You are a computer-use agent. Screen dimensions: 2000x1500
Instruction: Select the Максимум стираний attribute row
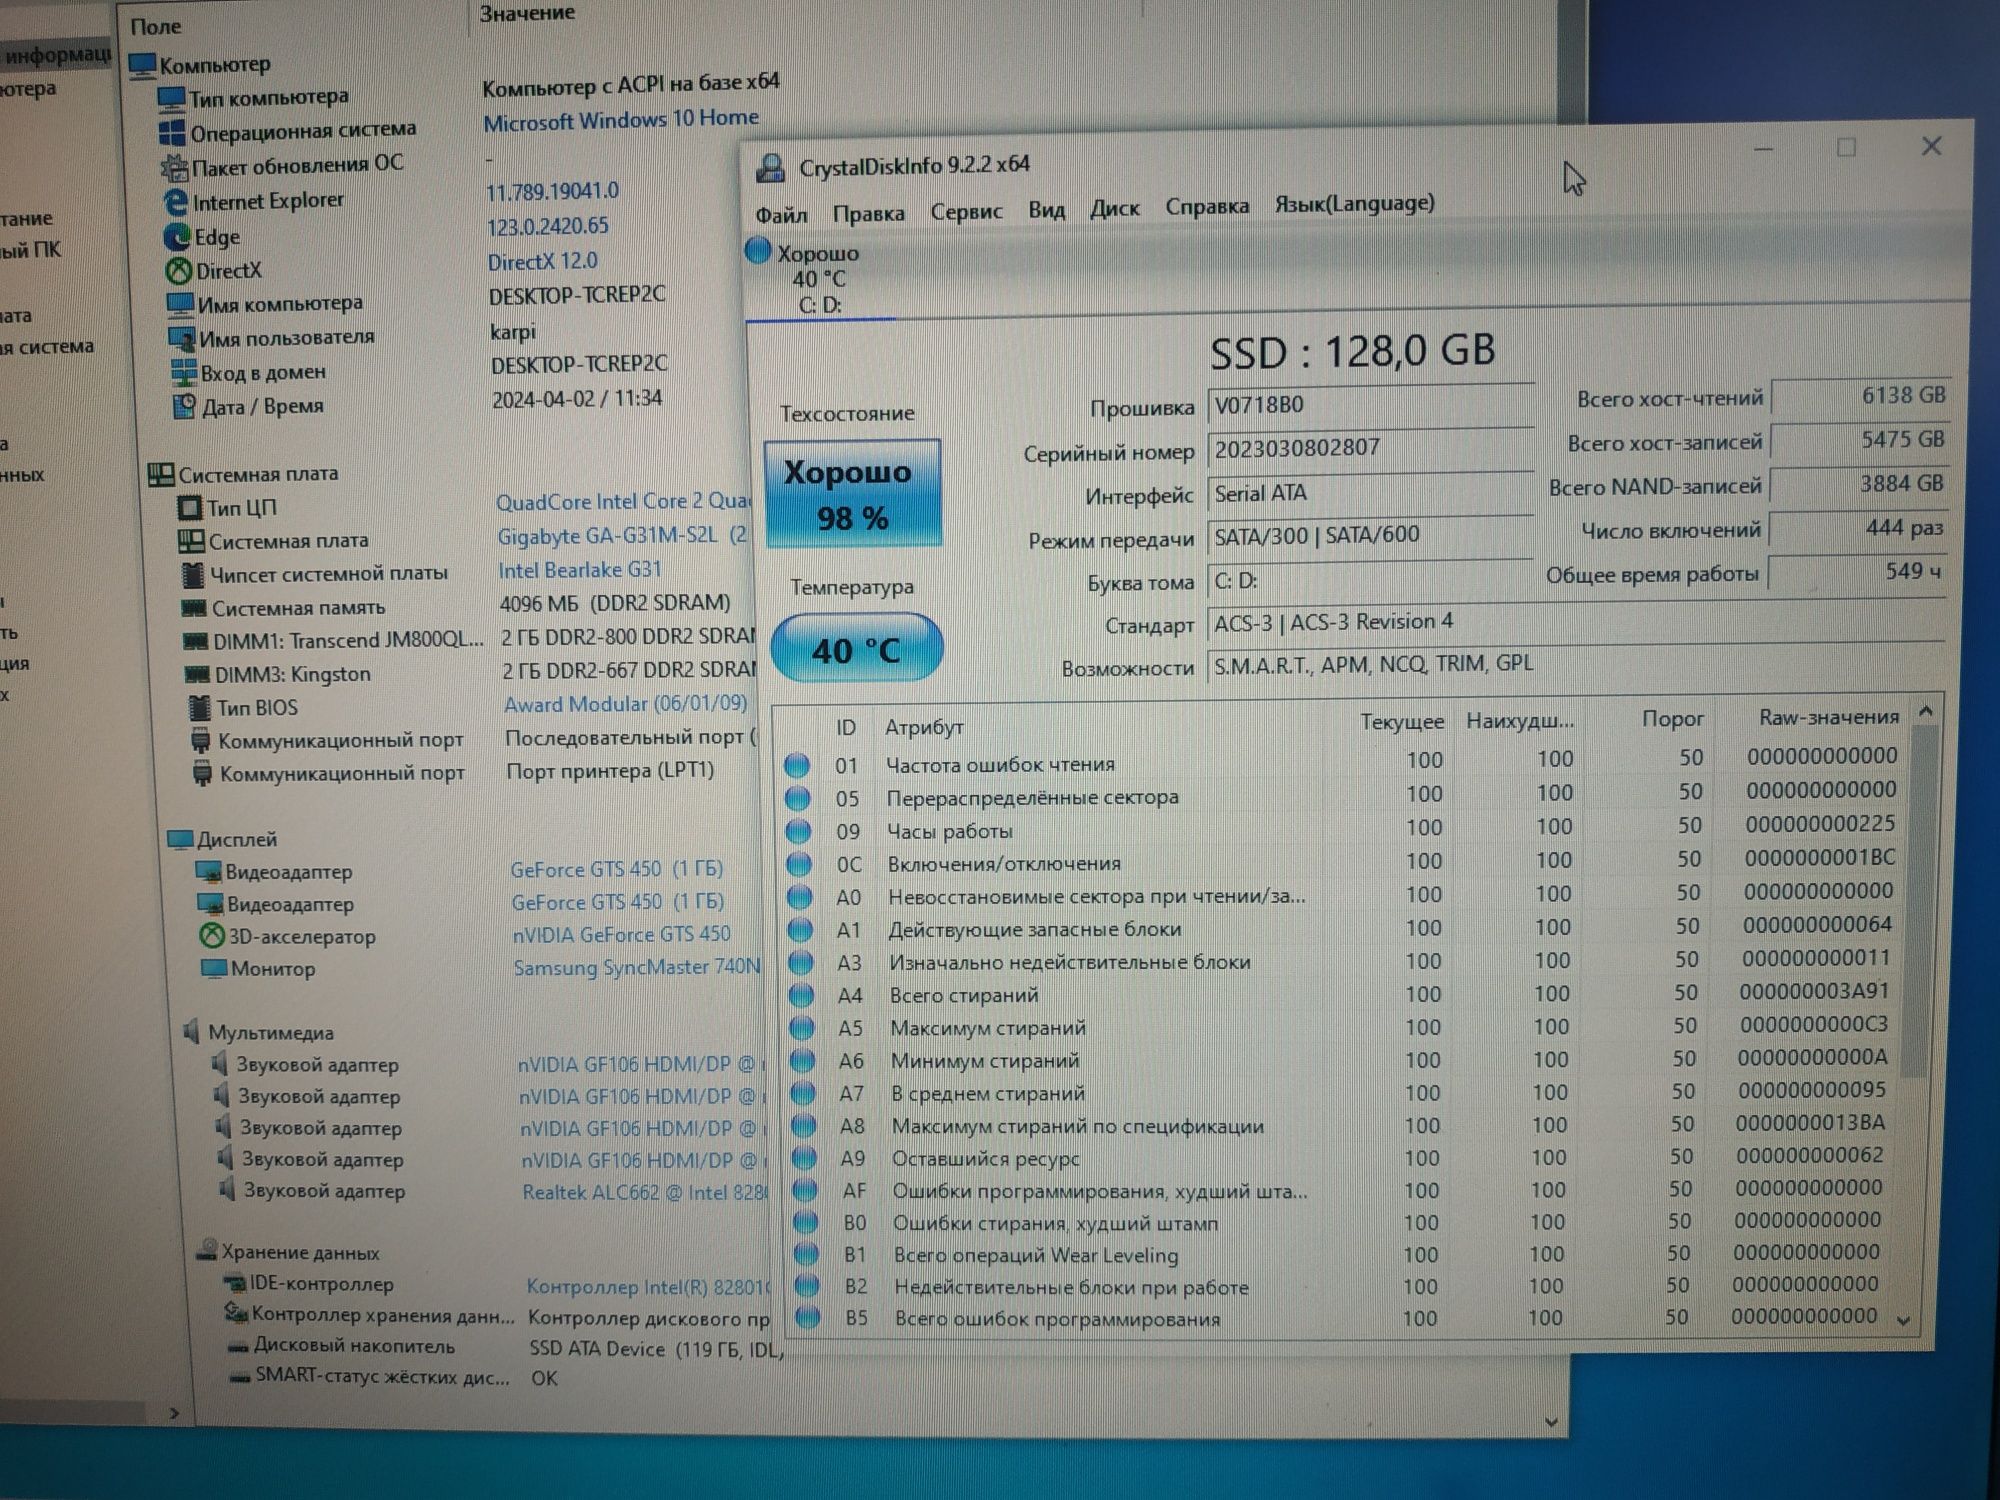(1340, 1027)
